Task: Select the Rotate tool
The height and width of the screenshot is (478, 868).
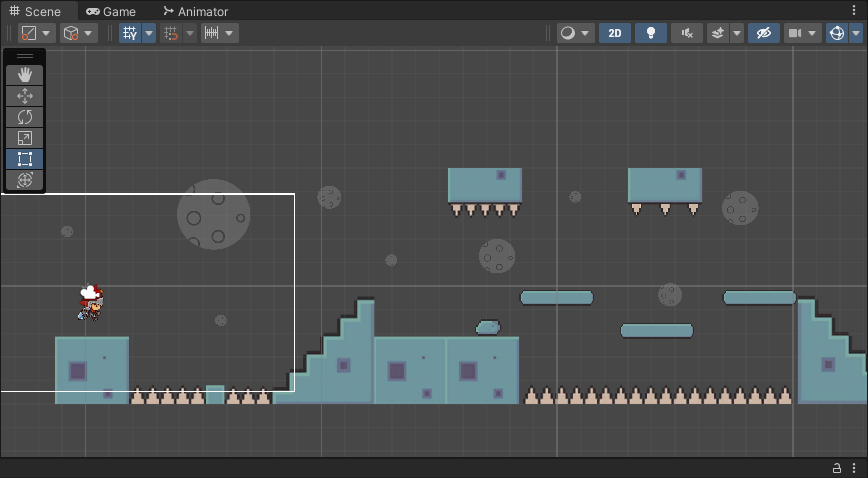Action: click(x=24, y=117)
